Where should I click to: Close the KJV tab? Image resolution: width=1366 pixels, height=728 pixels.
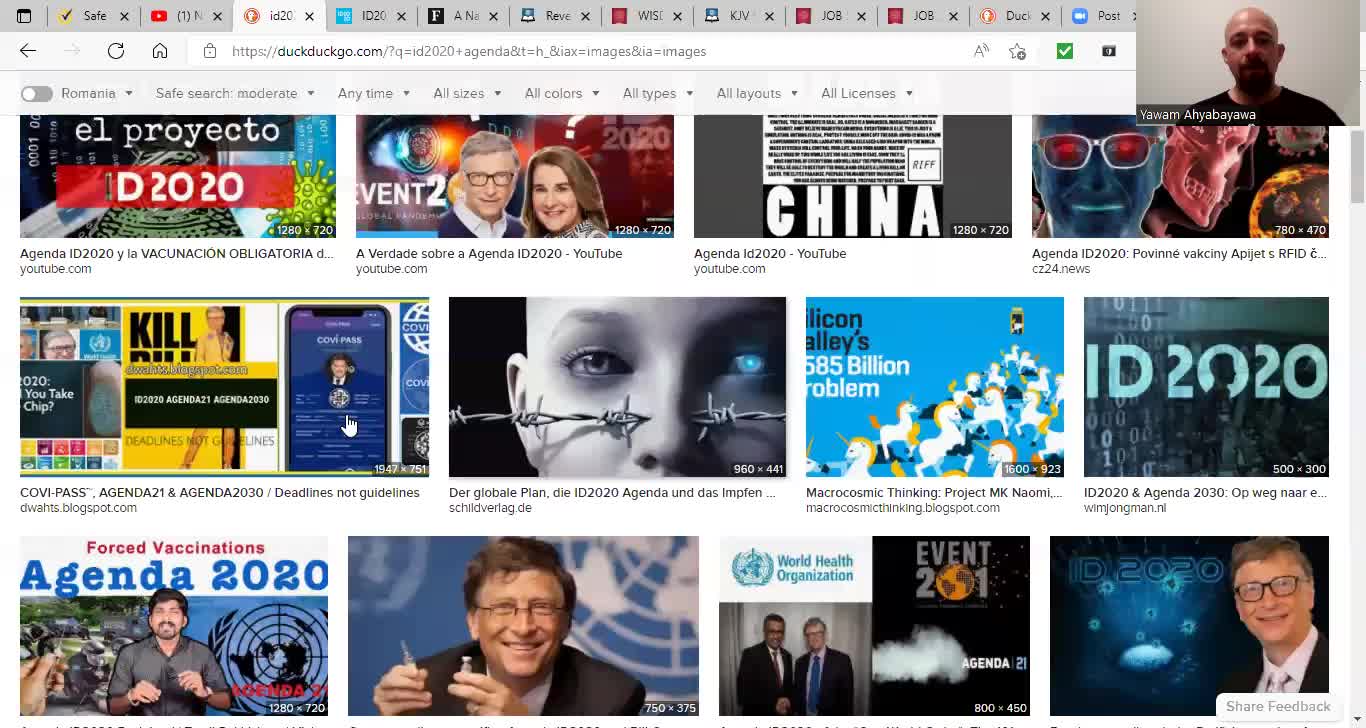click(x=771, y=16)
